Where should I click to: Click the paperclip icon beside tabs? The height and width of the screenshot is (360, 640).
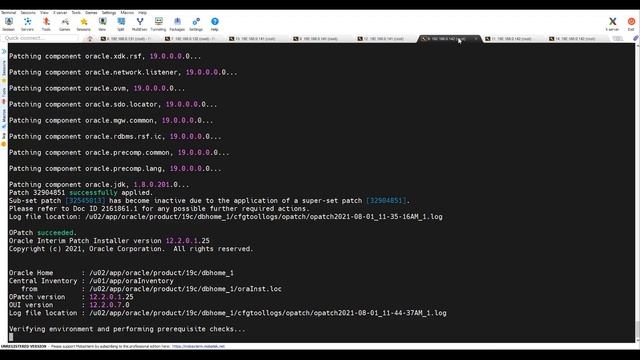coord(636,38)
